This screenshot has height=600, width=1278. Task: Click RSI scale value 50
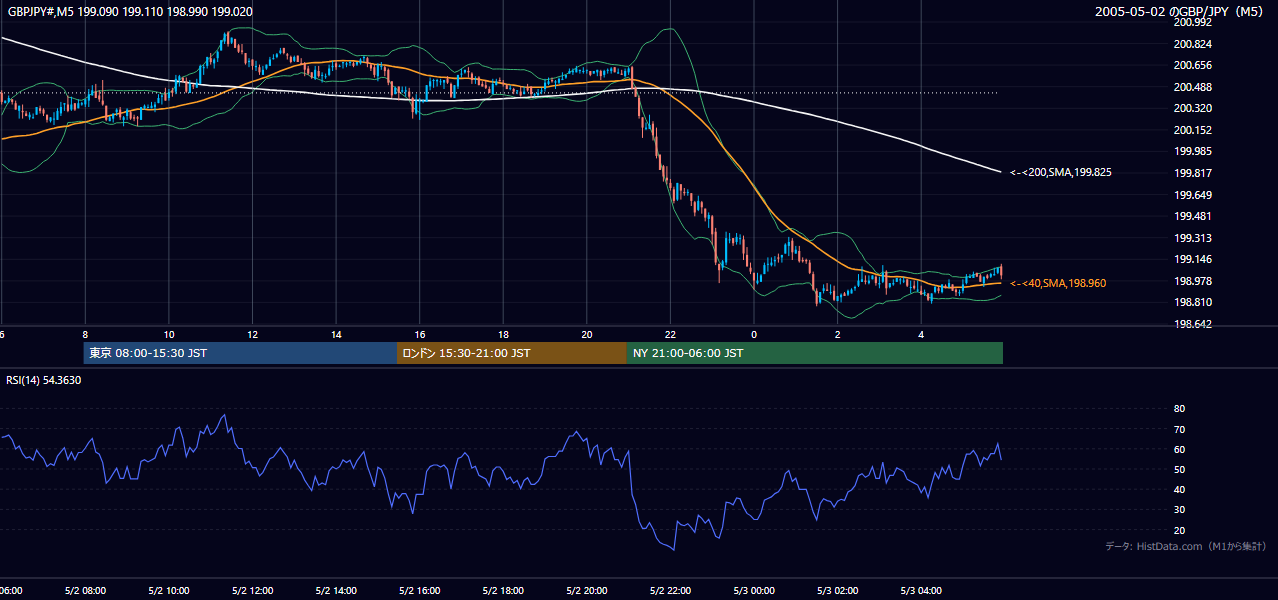click(1179, 469)
